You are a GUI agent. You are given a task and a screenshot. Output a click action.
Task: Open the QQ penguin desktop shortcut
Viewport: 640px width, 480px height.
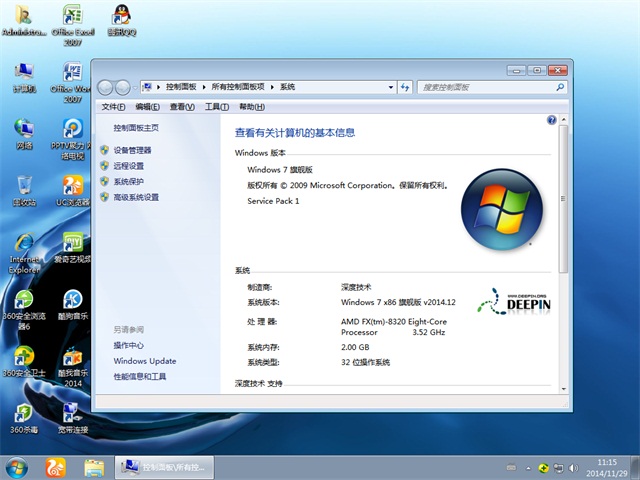click(x=122, y=19)
